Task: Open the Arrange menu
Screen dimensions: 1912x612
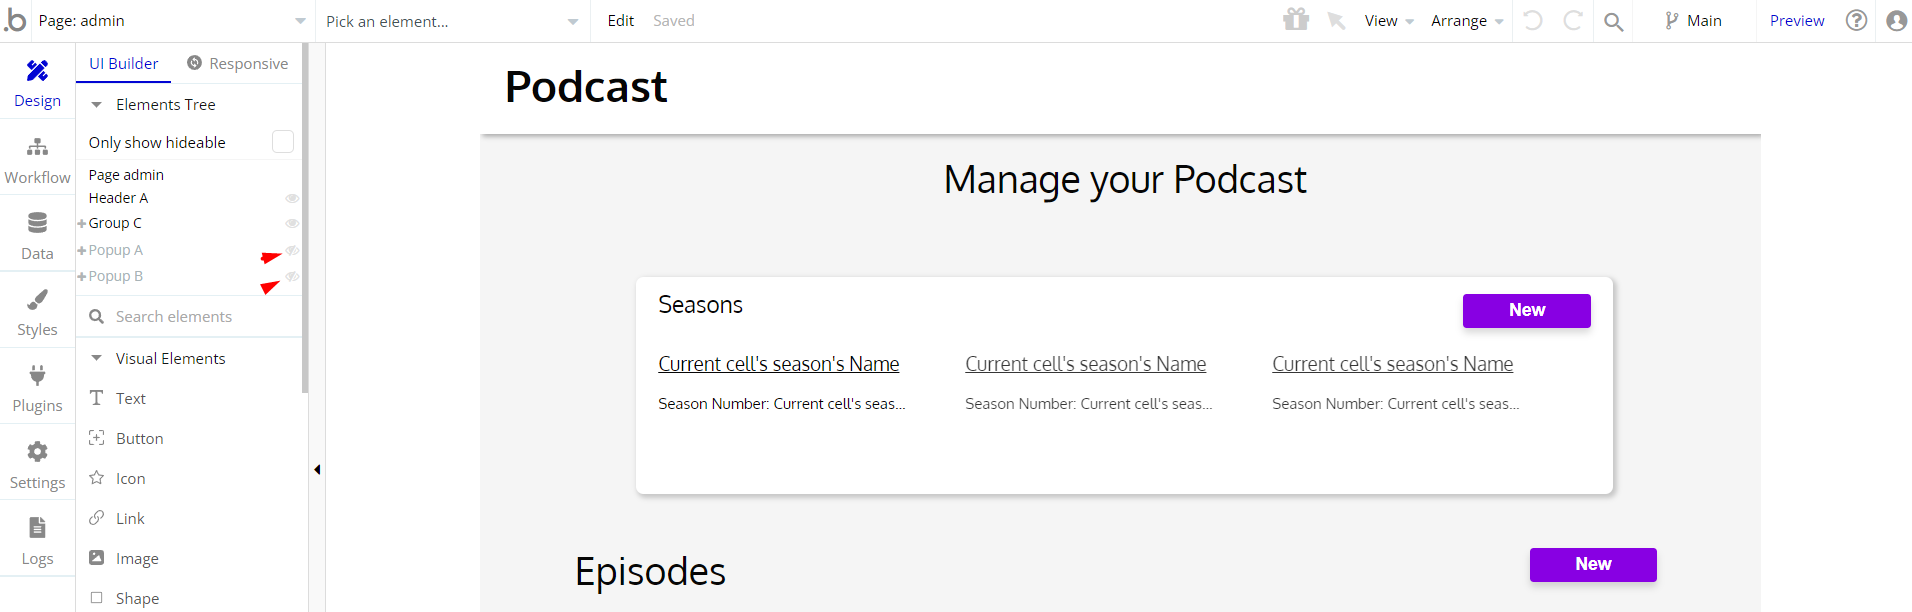Action: (1467, 21)
